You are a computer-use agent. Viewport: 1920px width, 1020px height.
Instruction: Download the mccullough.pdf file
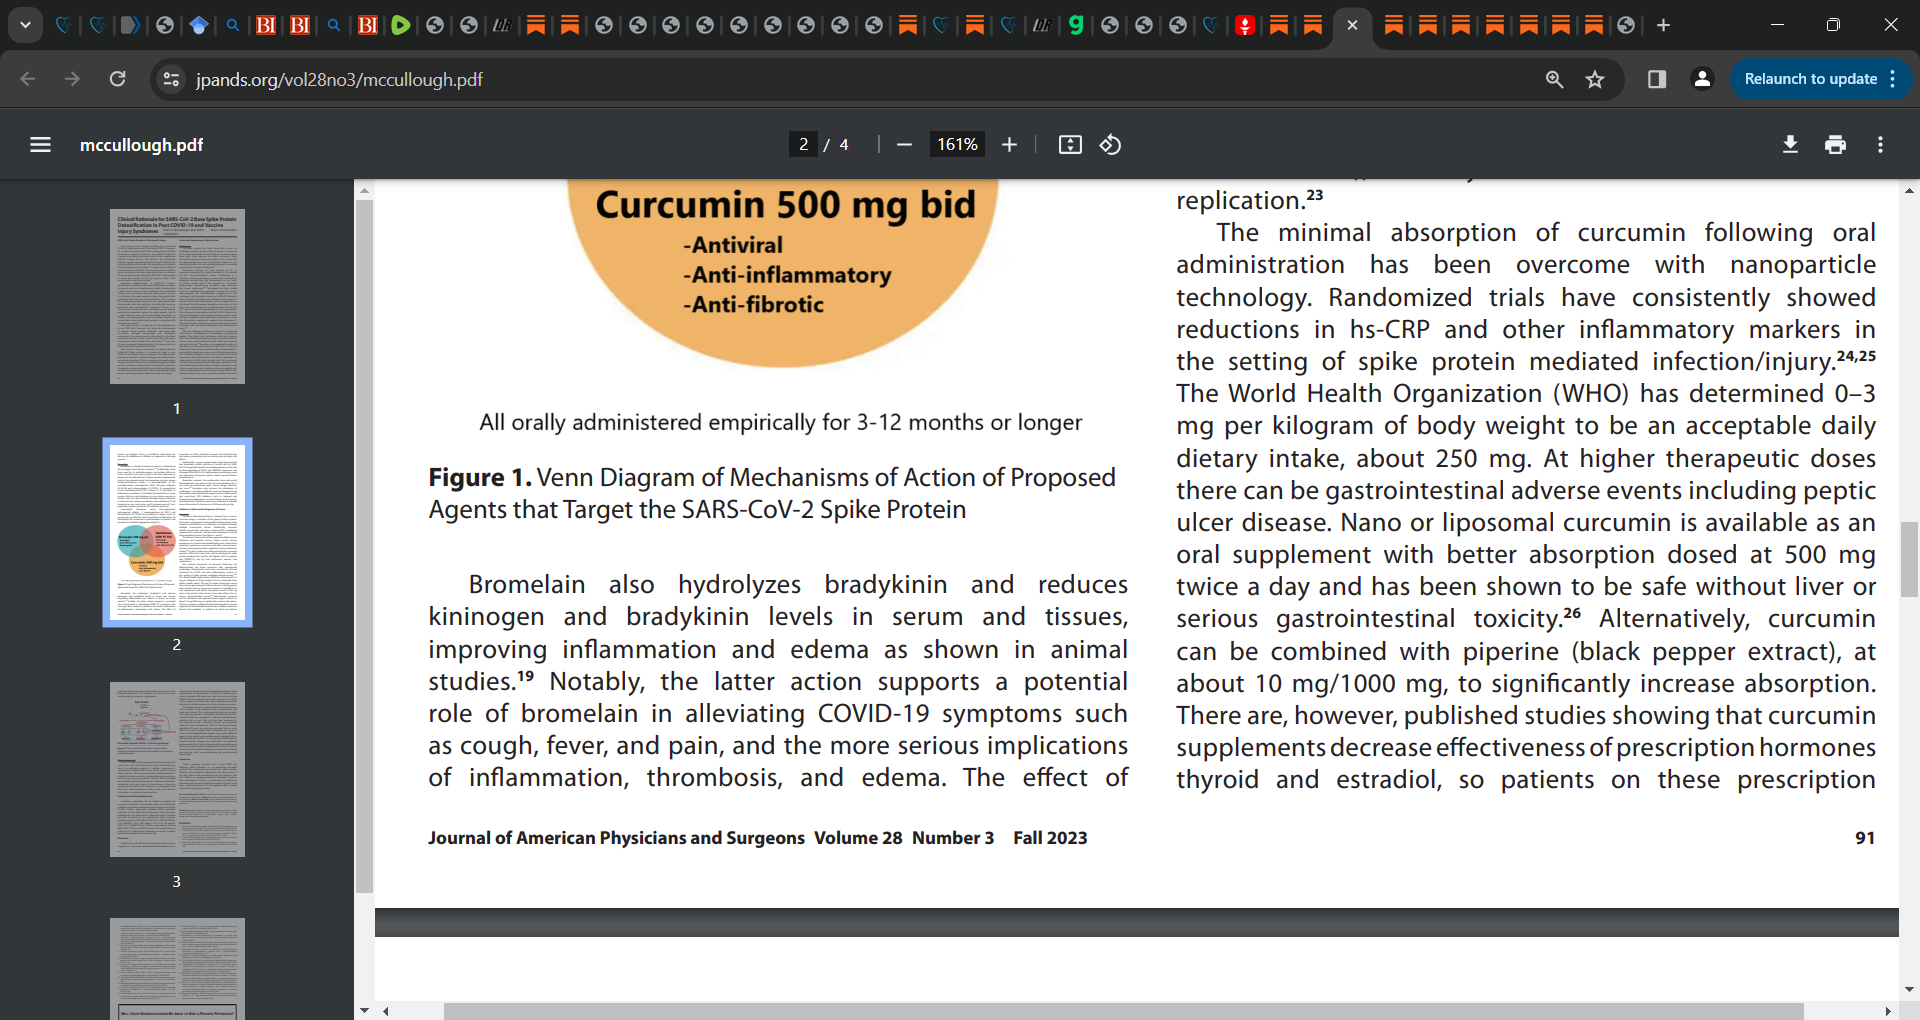tap(1790, 145)
